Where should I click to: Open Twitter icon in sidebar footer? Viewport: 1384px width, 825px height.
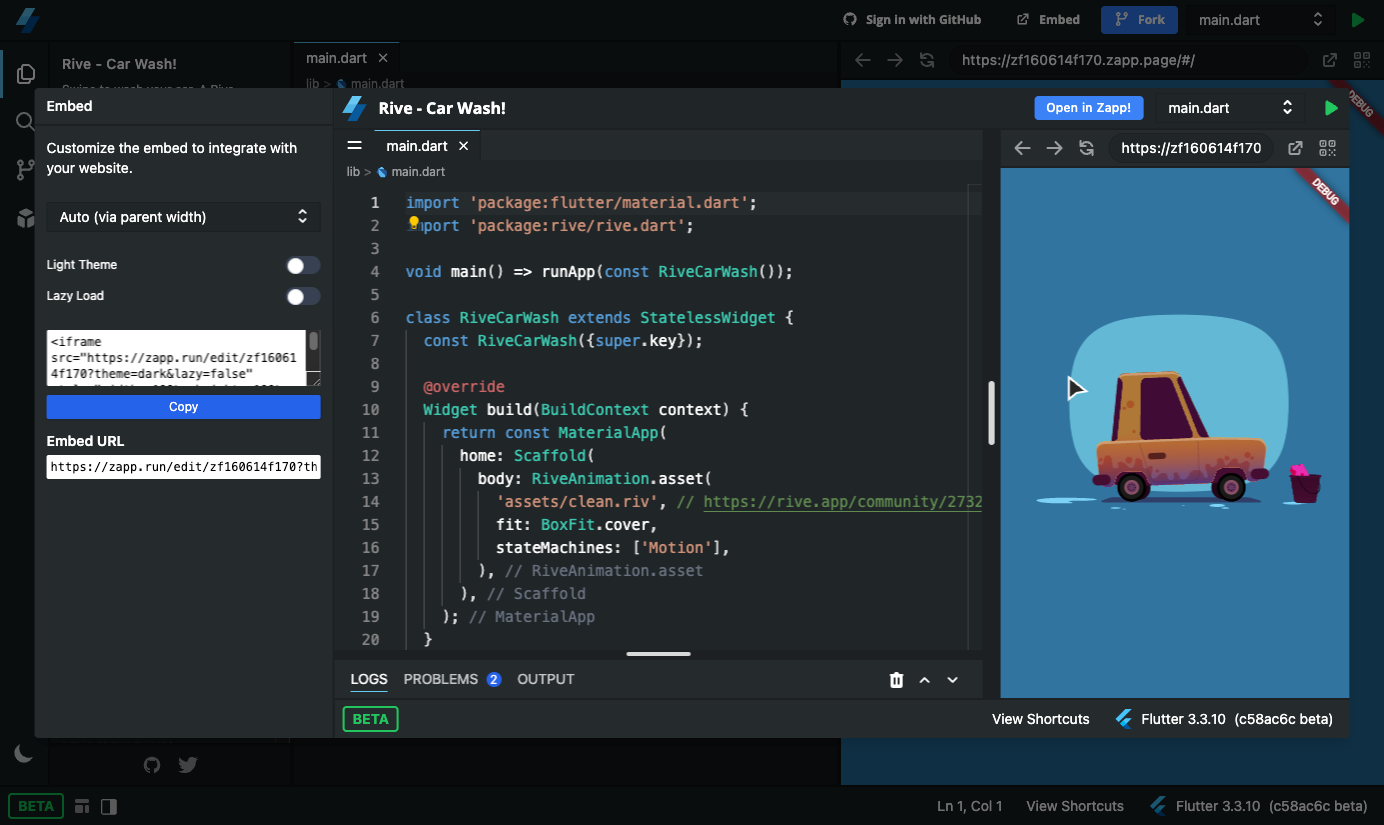point(187,765)
